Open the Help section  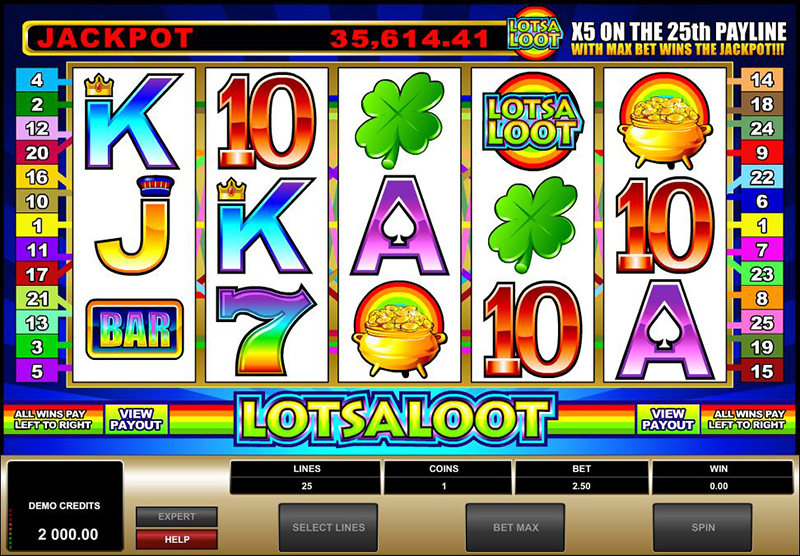pos(177,539)
